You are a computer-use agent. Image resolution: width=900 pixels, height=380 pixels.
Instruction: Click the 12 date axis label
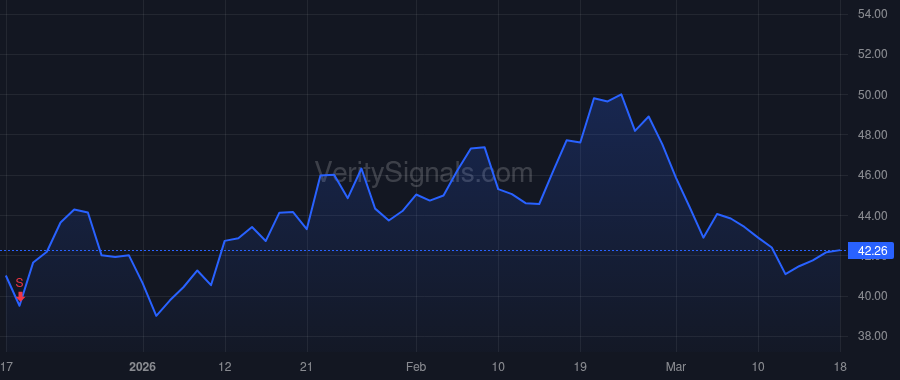click(x=225, y=366)
